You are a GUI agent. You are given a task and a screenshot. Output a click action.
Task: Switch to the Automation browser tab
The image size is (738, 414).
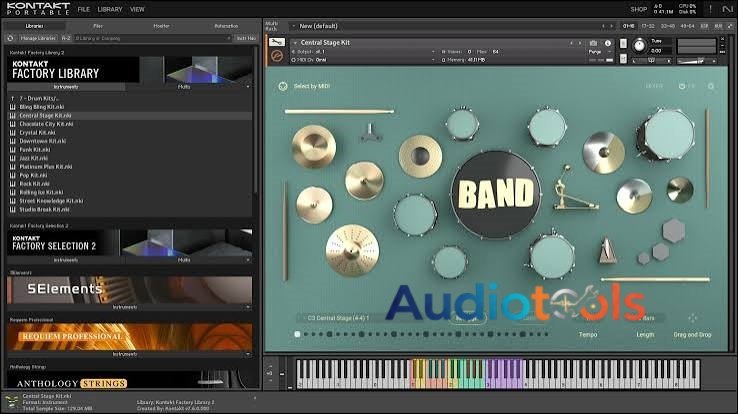[226, 26]
